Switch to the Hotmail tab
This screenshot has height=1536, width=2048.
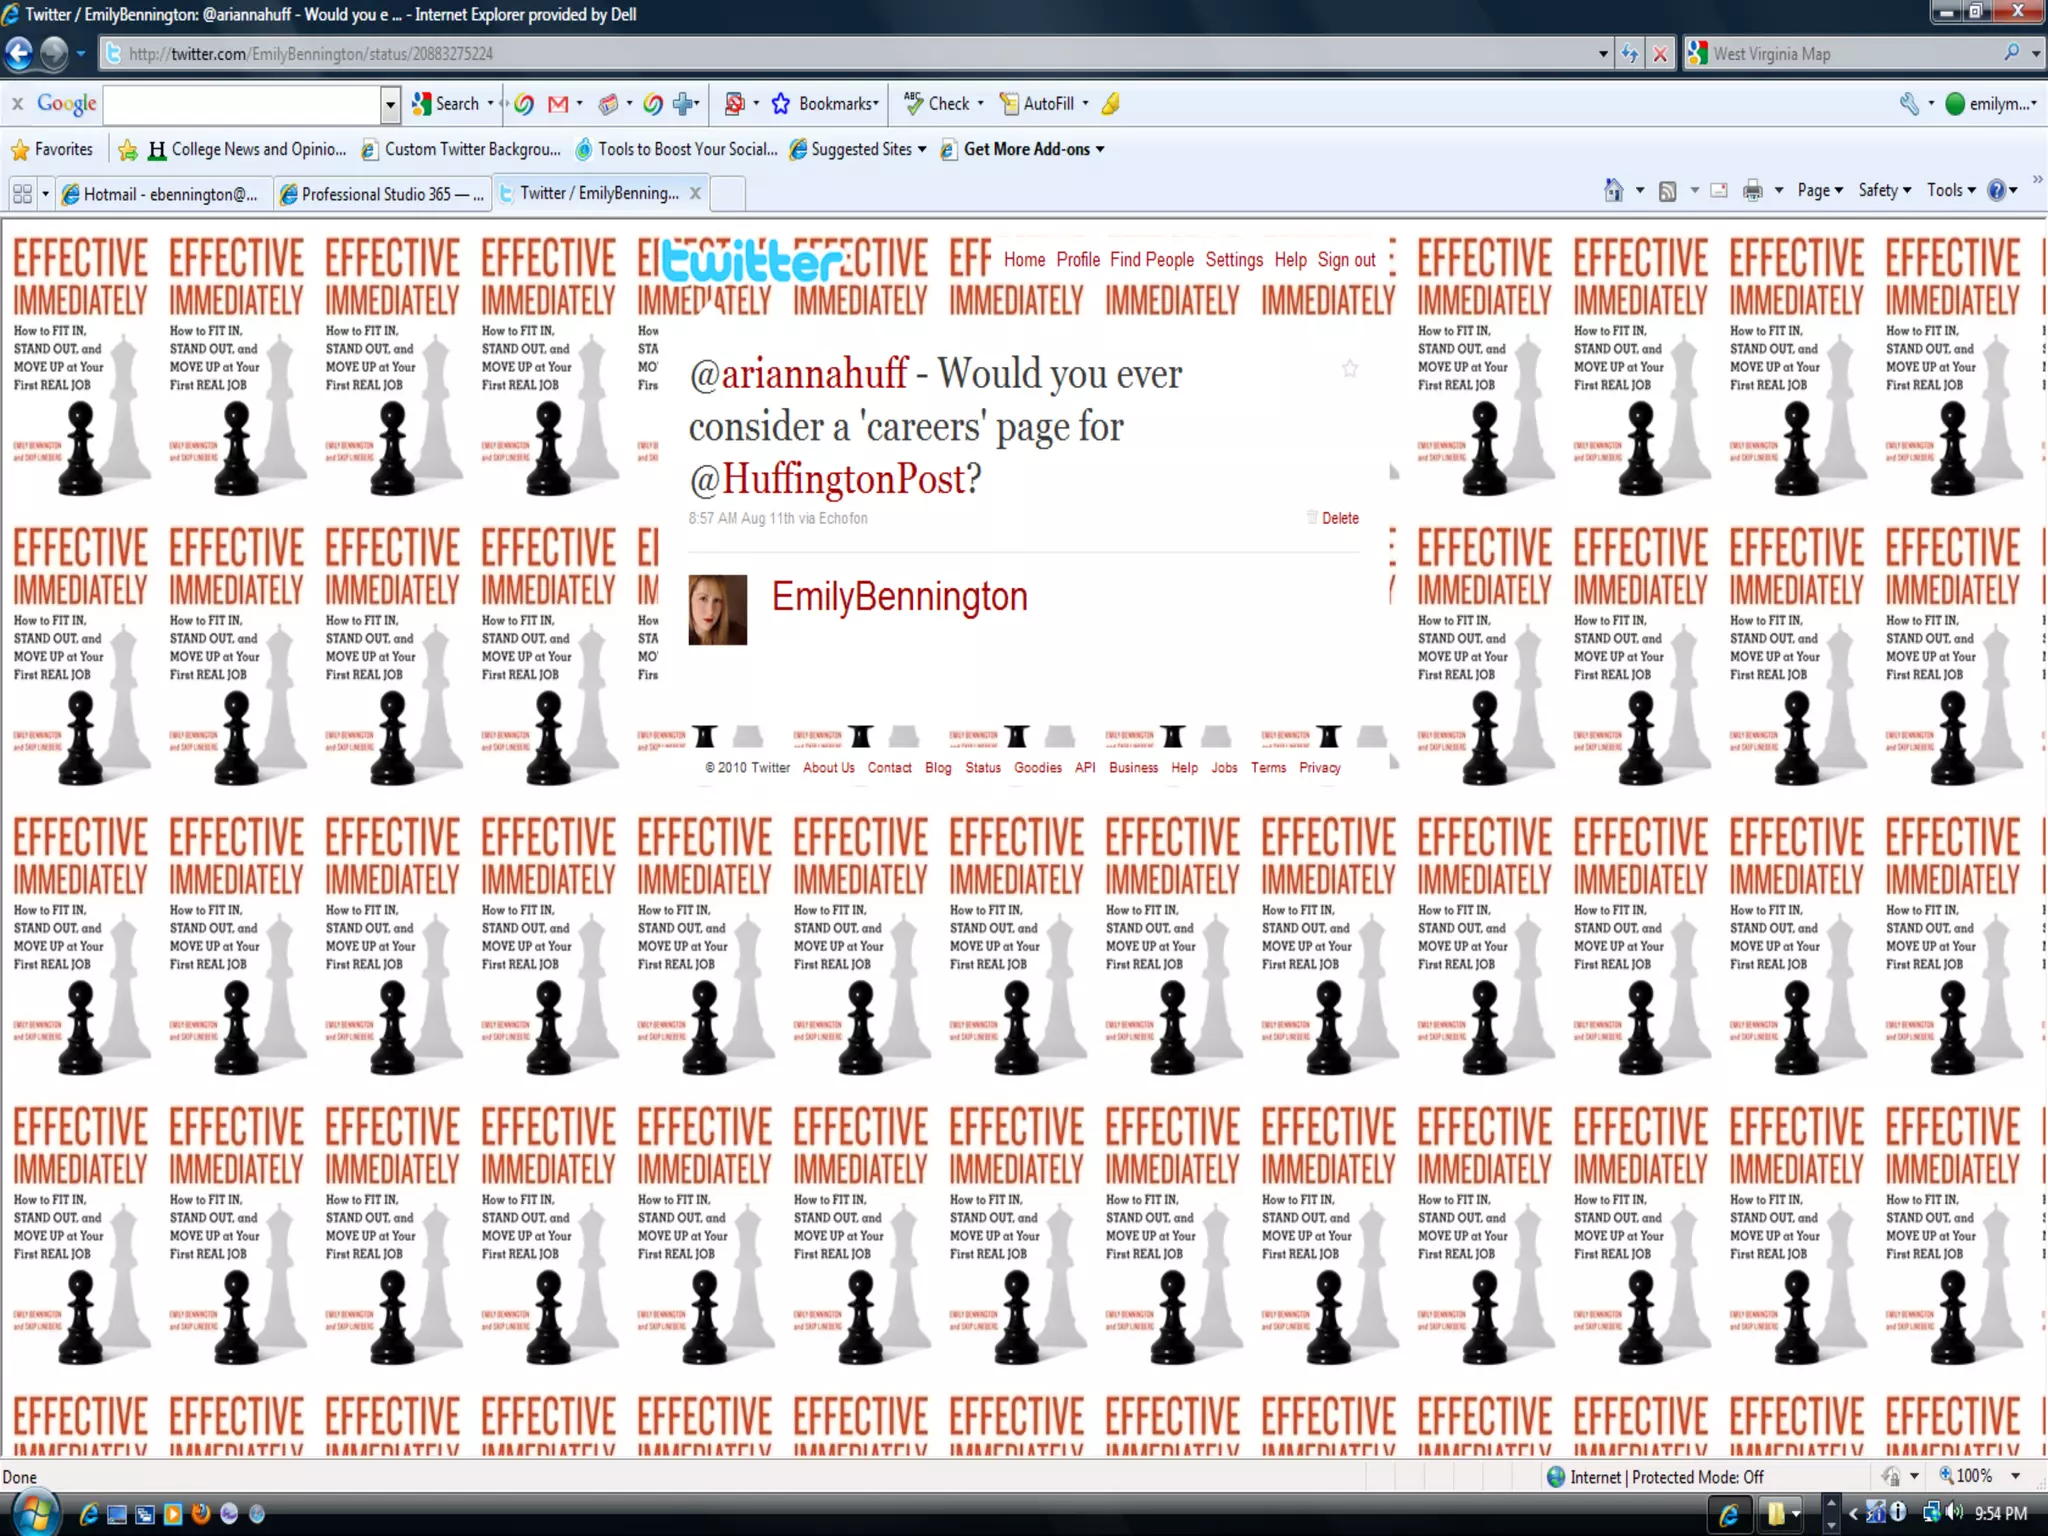[x=162, y=194]
